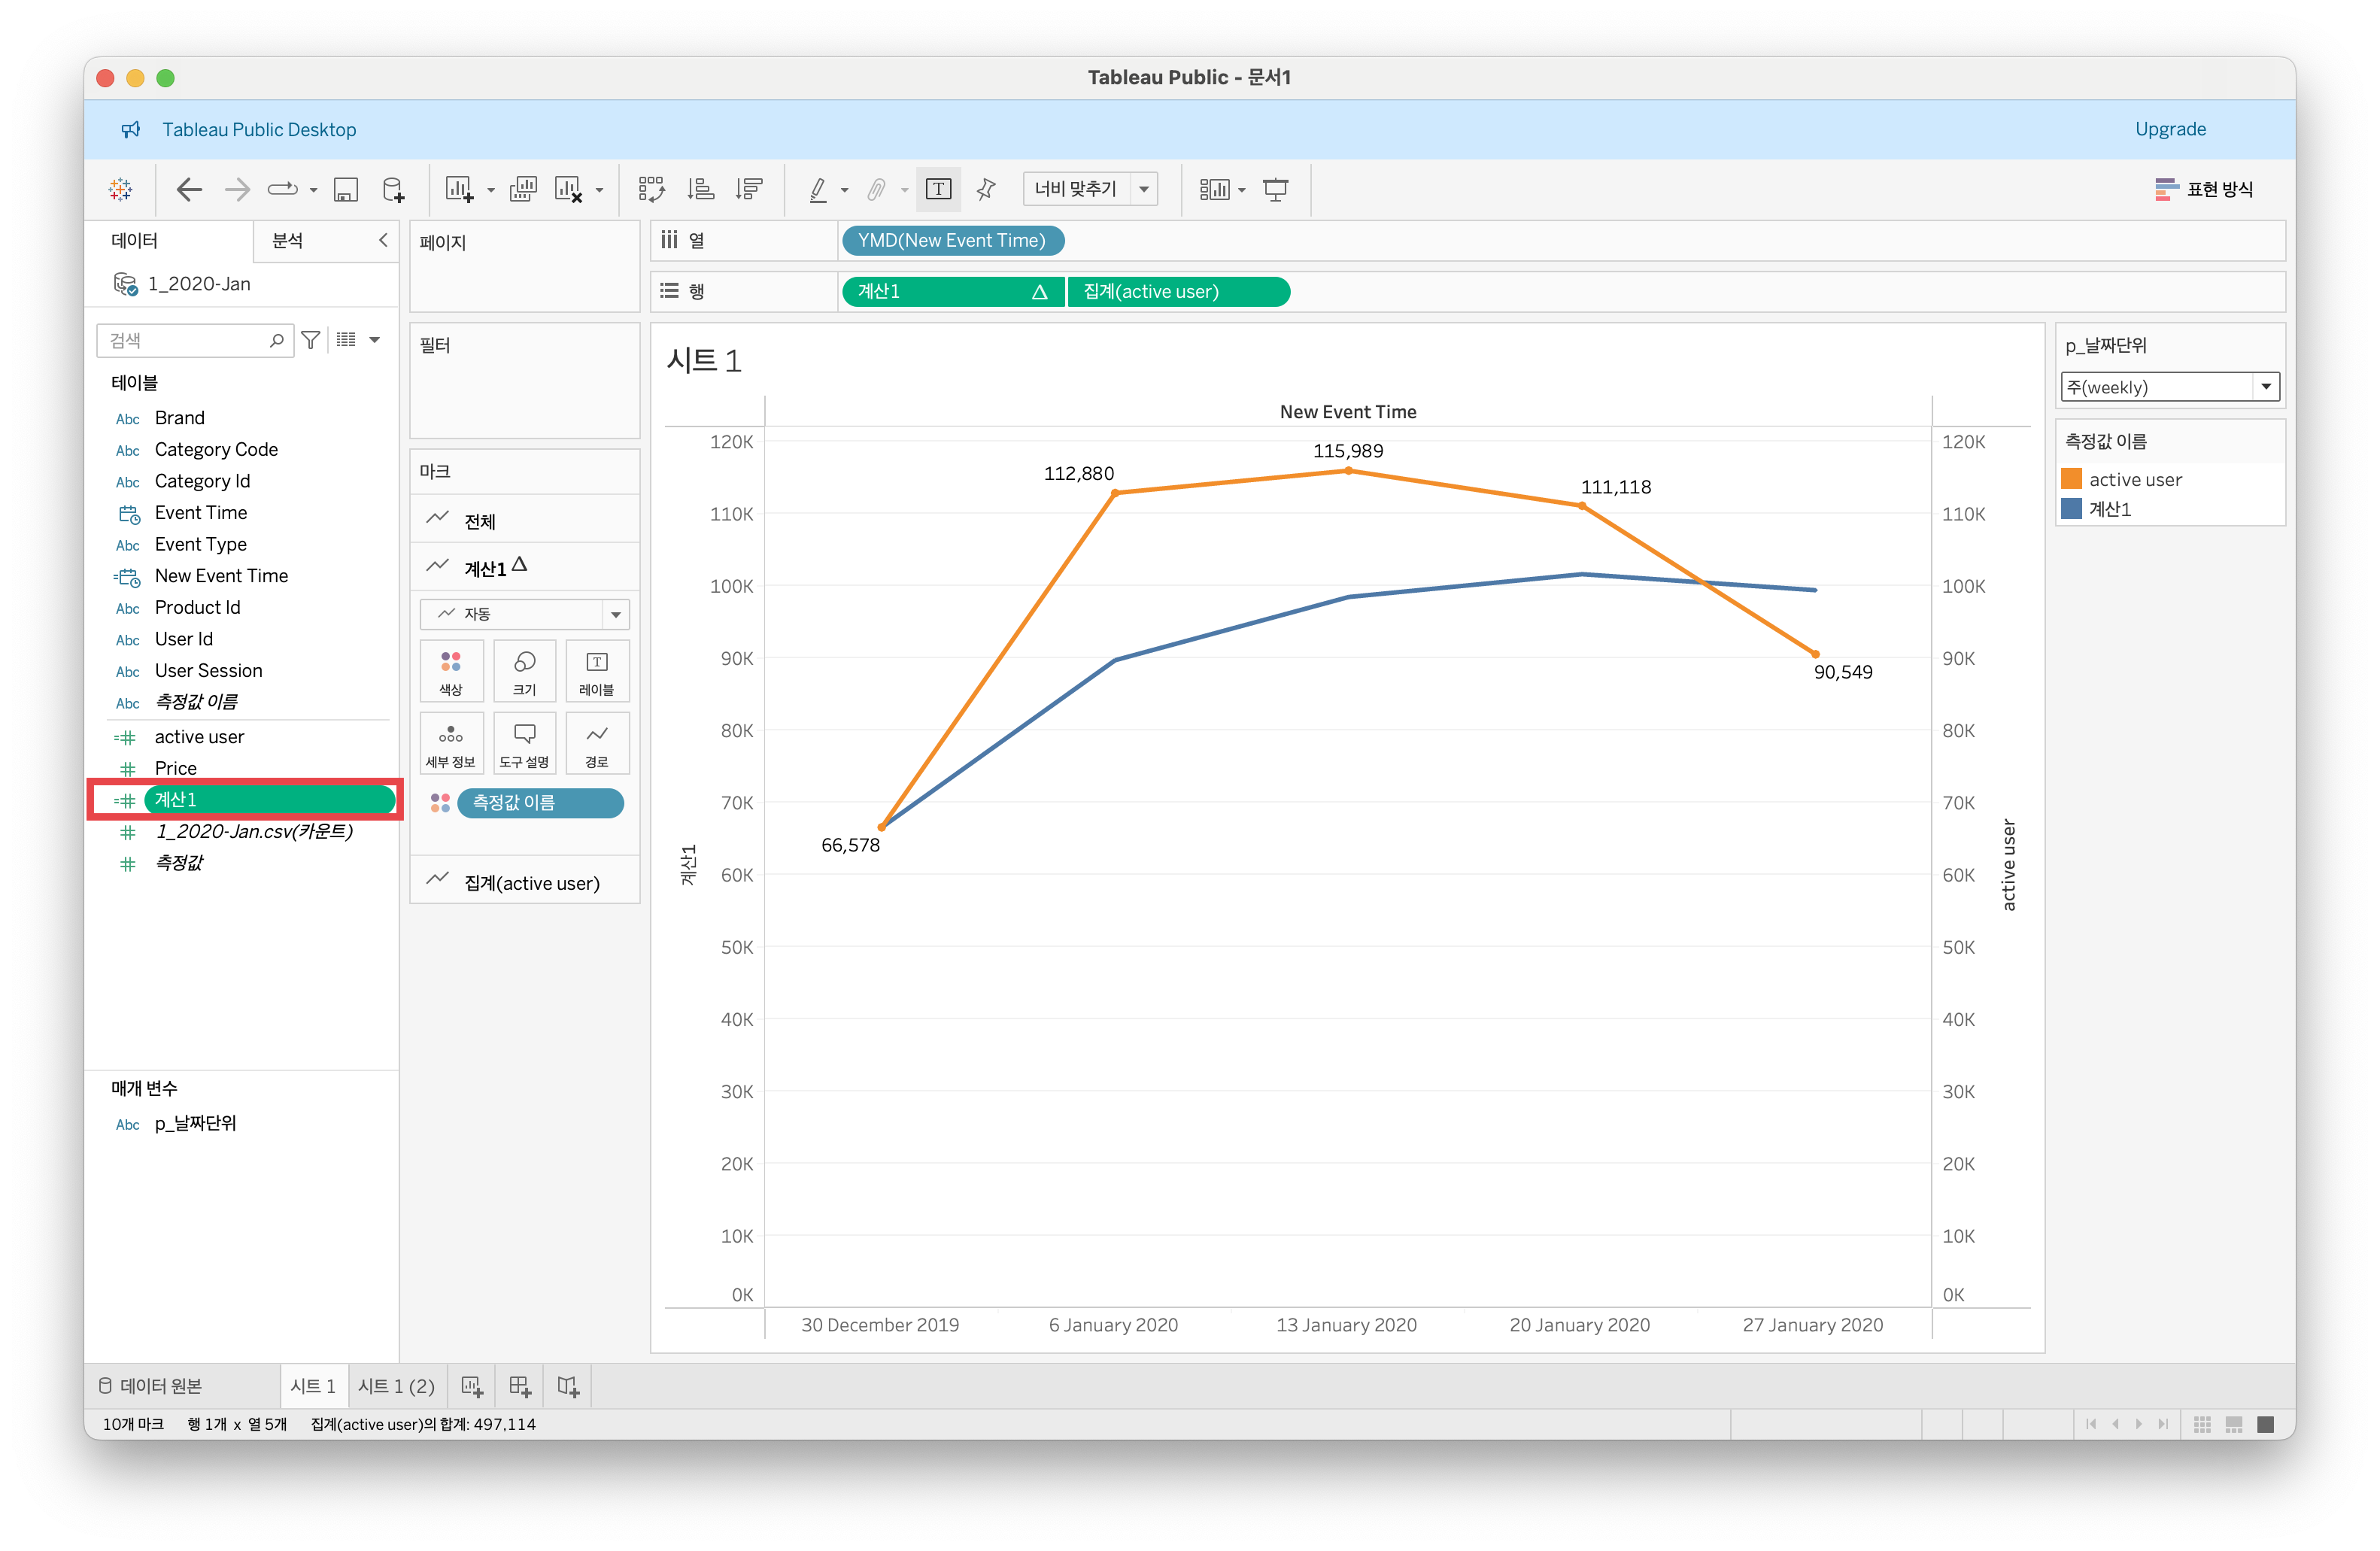Switch to the 분석 analytics tab
Viewport: 2380px width, 1551px height.
288,241
